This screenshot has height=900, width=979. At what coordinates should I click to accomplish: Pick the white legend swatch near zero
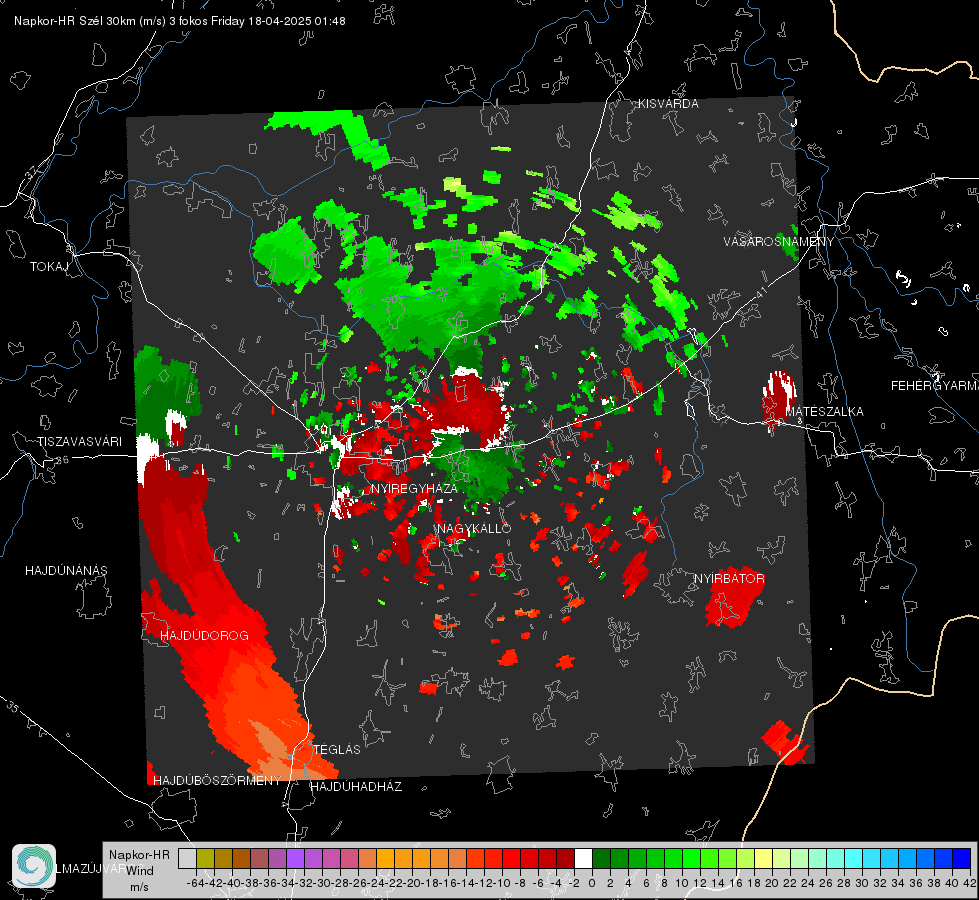click(x=583, y=858)
